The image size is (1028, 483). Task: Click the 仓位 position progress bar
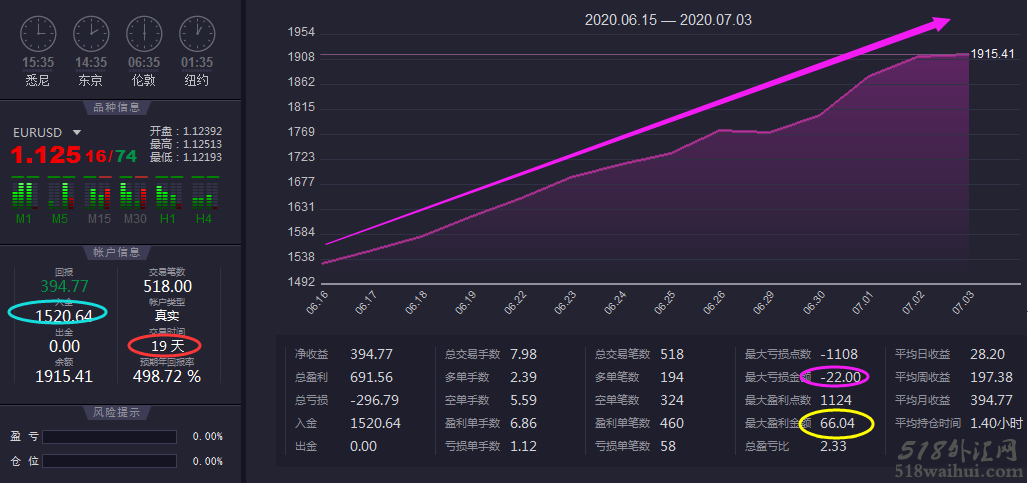[109, 461]
